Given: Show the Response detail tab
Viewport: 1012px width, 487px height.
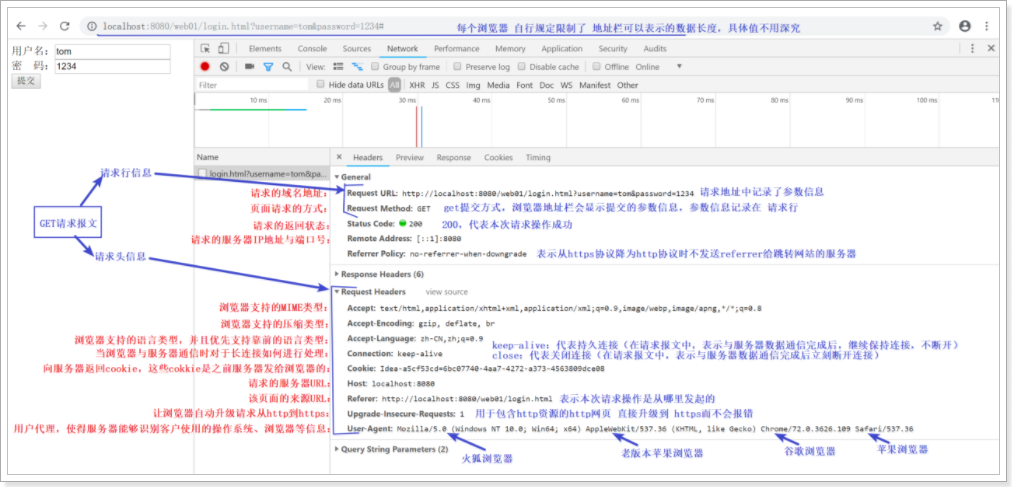Looking at the screenshot, I should (454, 157).
